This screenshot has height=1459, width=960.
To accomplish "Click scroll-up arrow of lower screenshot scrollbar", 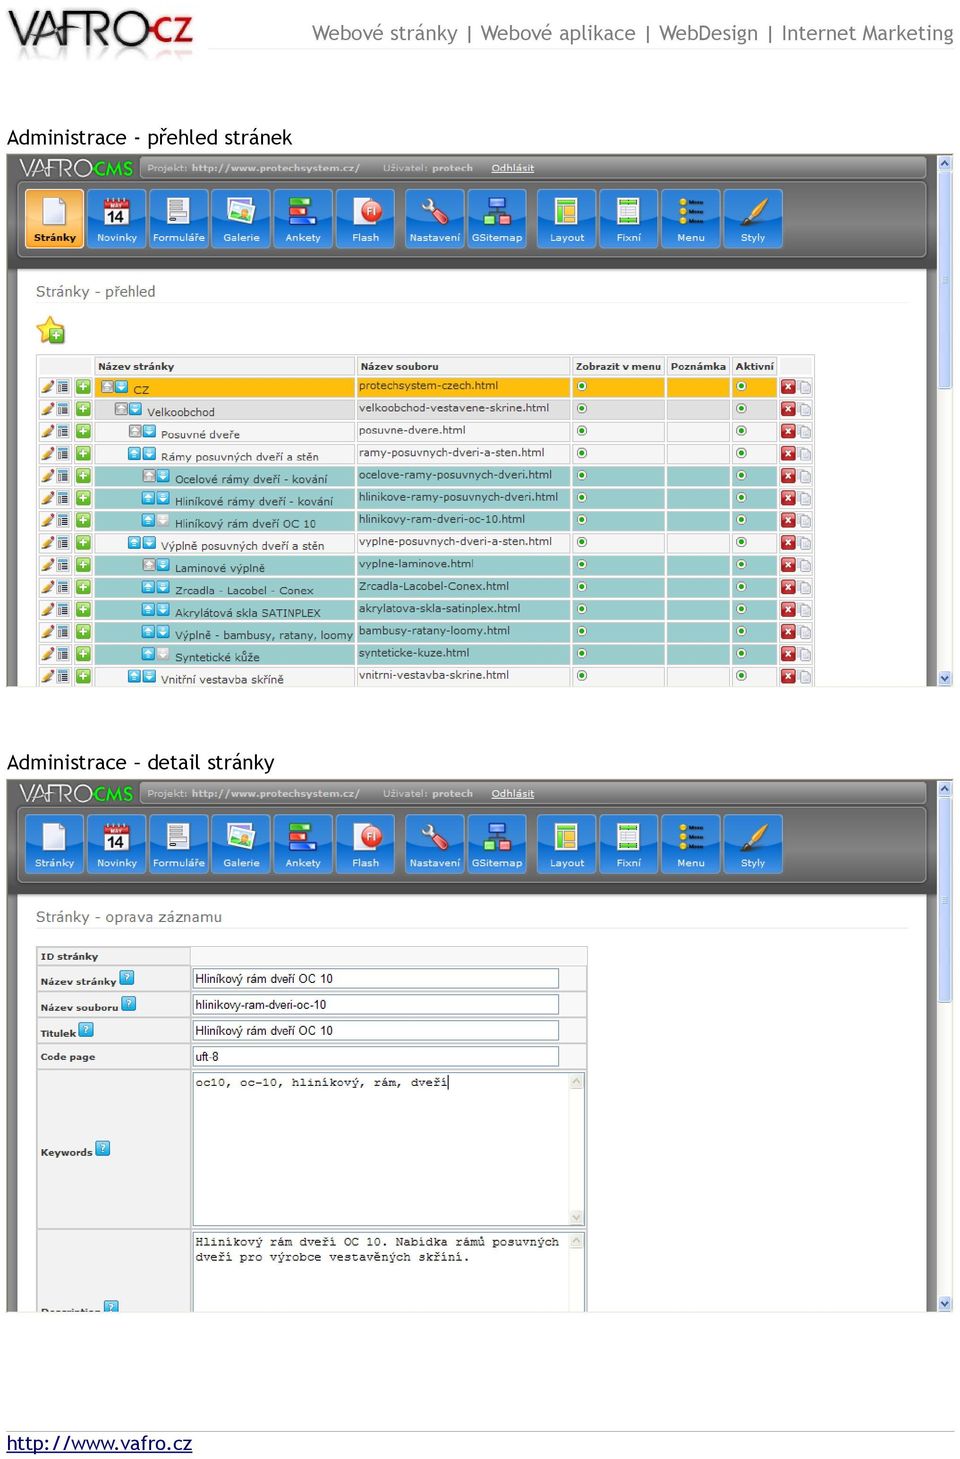I will point(945,788).
